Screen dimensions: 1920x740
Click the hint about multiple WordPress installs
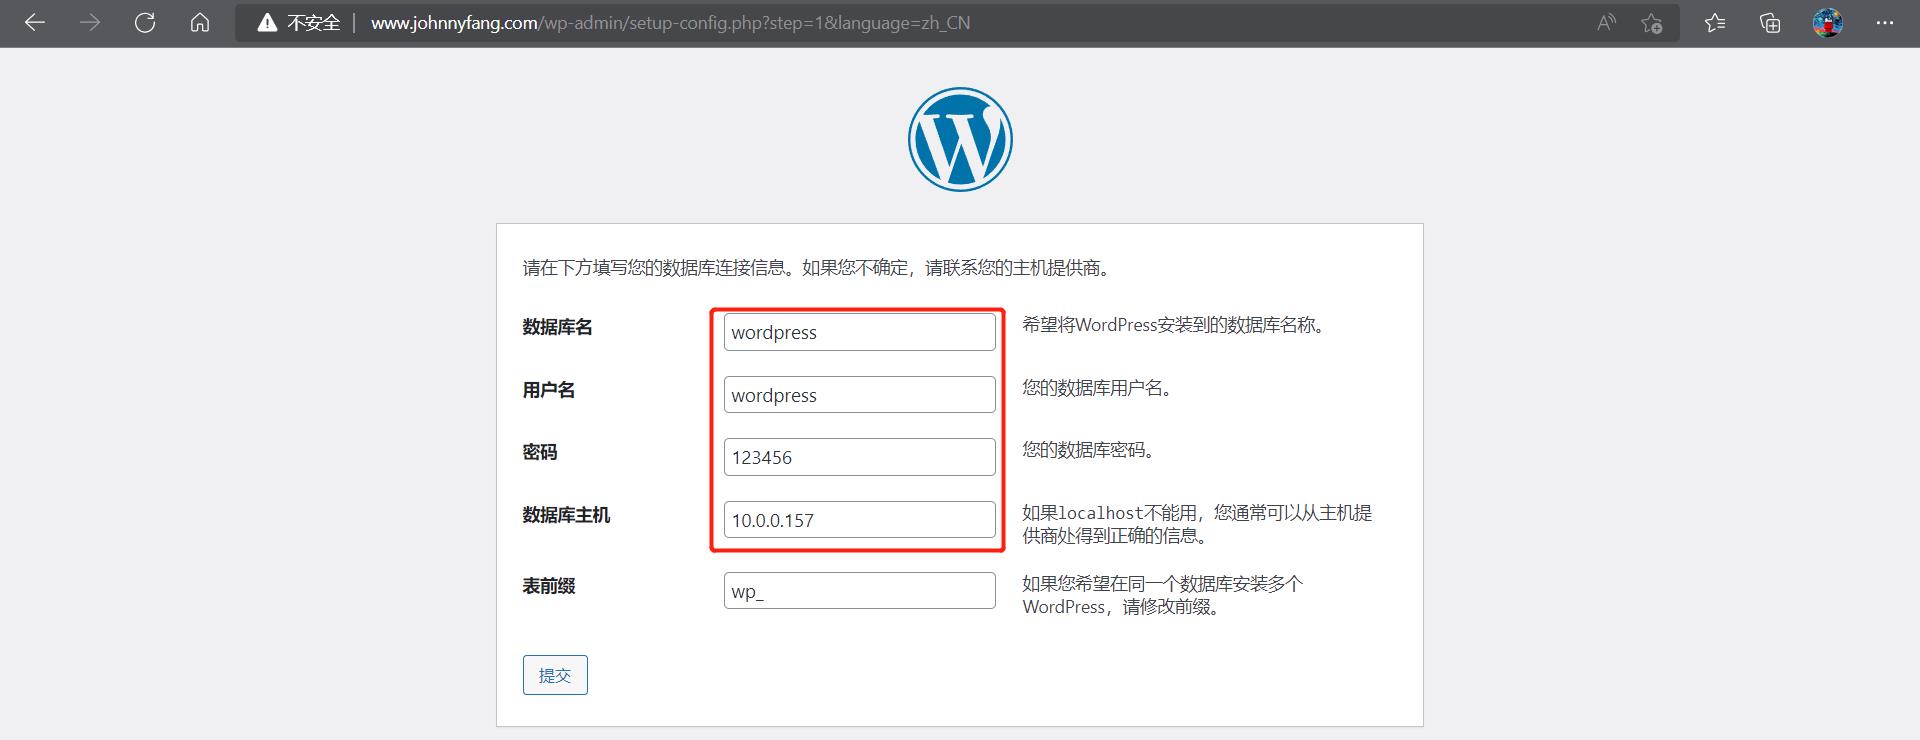(1162, 595)
